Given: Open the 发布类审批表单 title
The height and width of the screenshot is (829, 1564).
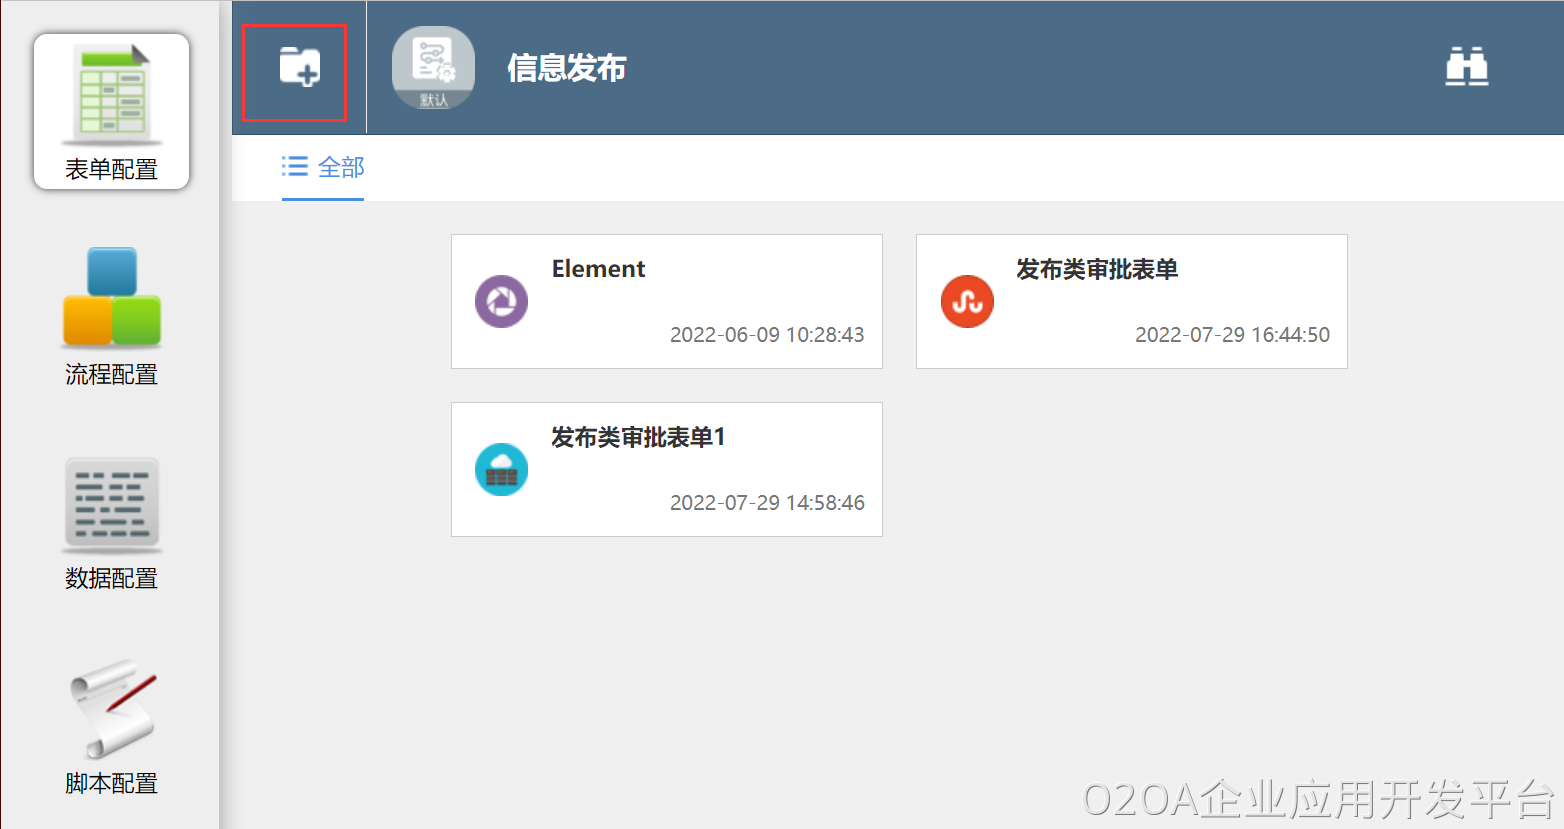Looking at the screenshot, I should click(1097, 269).
